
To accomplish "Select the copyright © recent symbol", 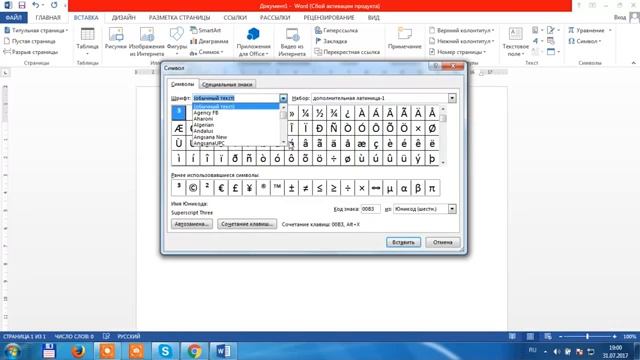I will tap(193, 188).
